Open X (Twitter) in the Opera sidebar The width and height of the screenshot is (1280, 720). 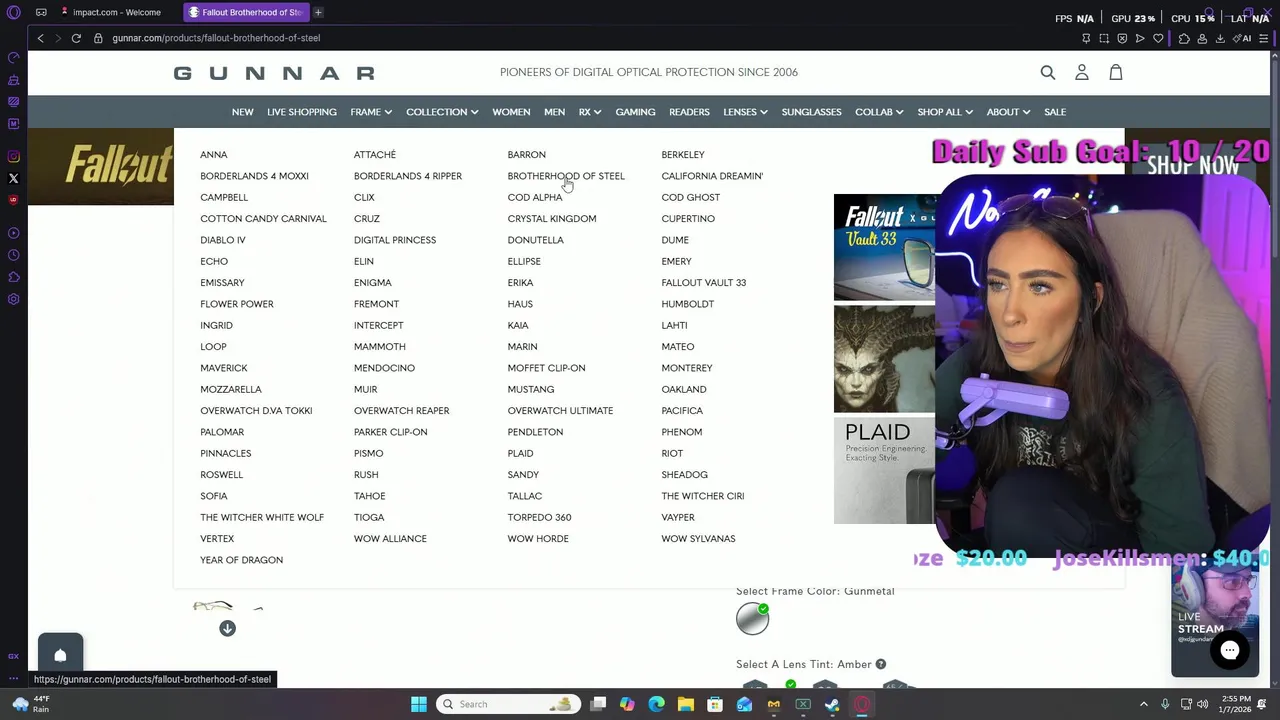coord(14,178)
